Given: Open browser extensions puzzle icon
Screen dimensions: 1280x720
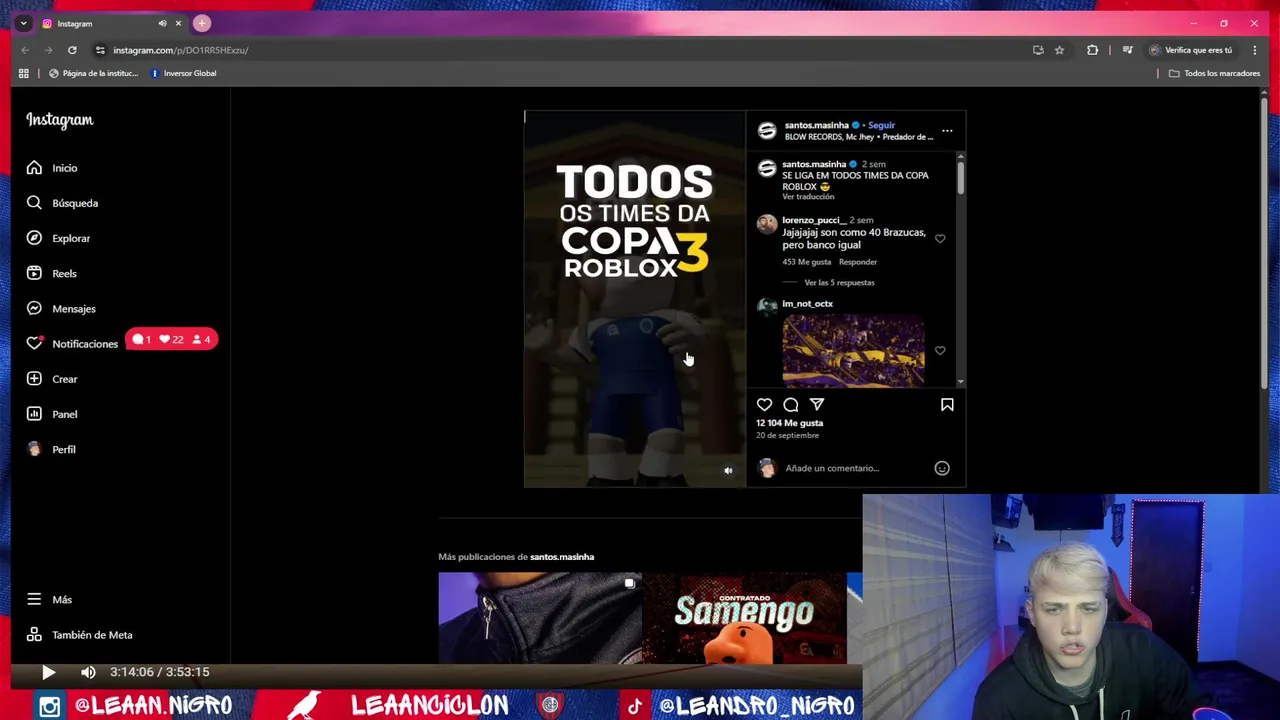Looking at the screenshot, I should (1092, 50).
